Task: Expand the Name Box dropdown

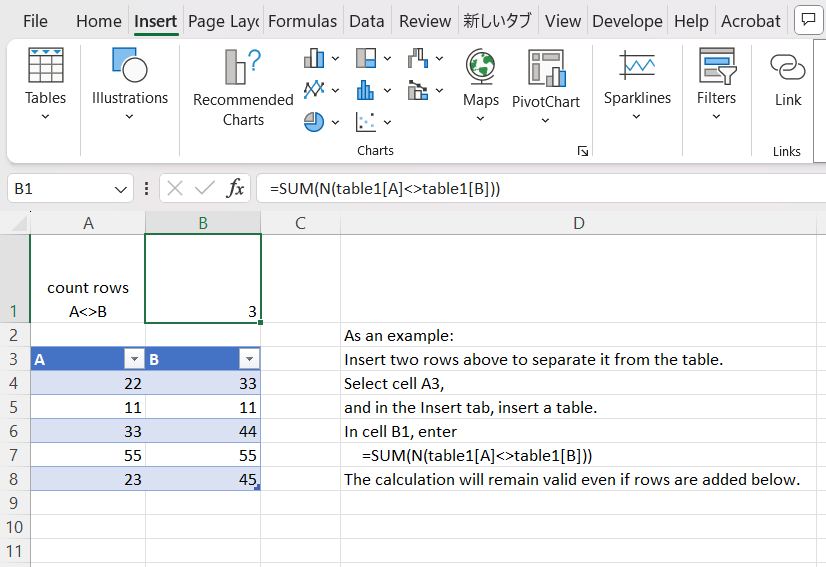Action: (x=121, y=189)
